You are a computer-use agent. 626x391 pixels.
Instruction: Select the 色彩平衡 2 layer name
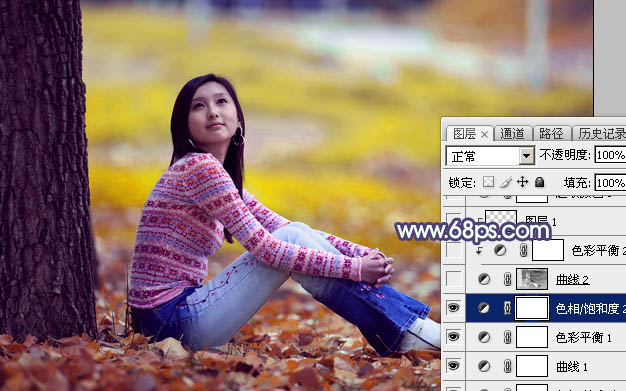click(x=598, y=250)
